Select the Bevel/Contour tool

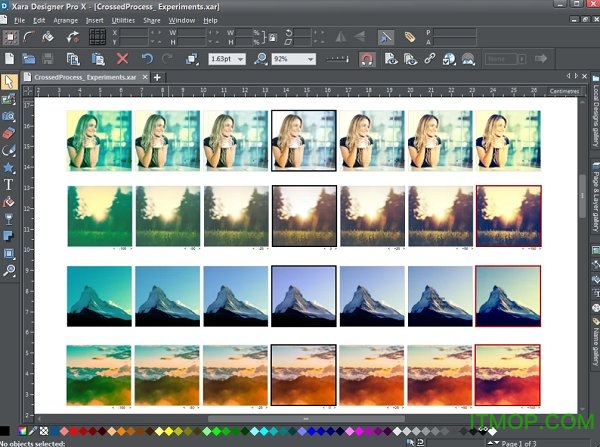click(8, 253)
